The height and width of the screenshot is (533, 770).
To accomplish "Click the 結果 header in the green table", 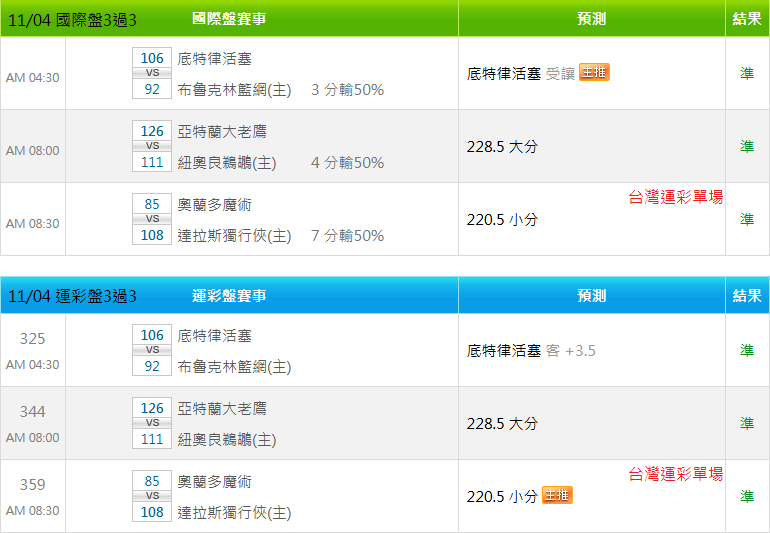I will point(747,19).
